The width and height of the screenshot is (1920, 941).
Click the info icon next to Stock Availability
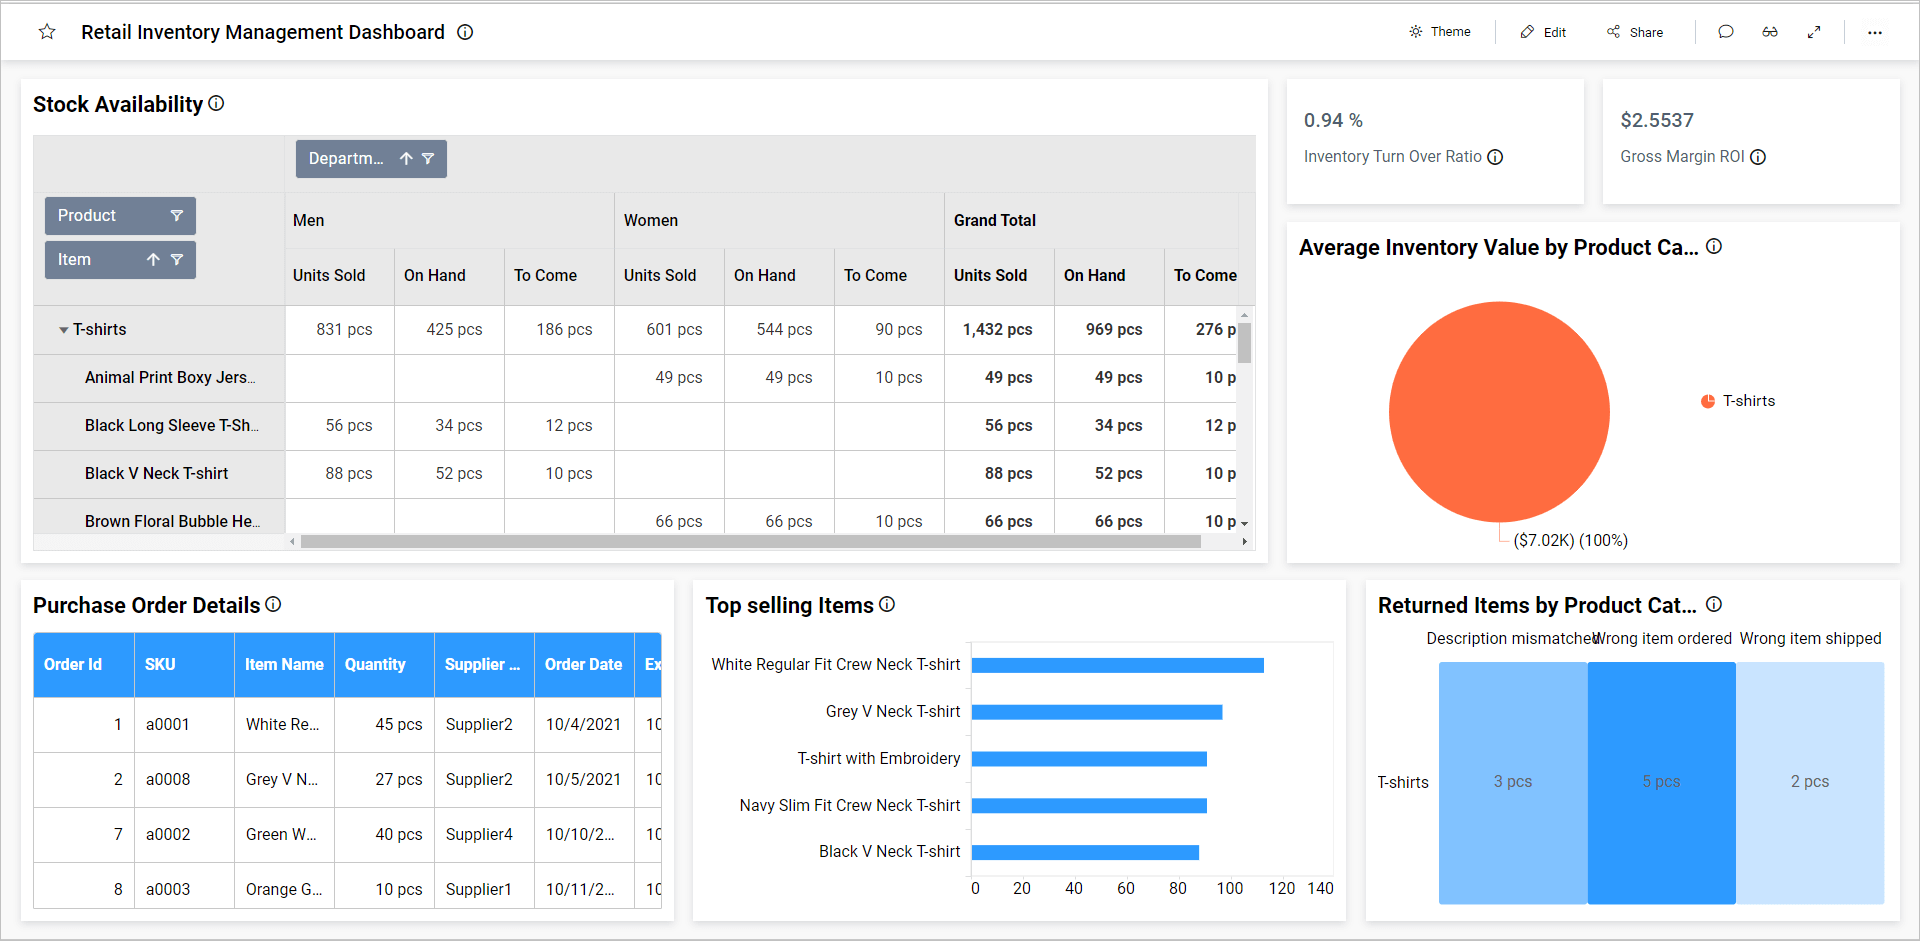(x=217, y=103)
